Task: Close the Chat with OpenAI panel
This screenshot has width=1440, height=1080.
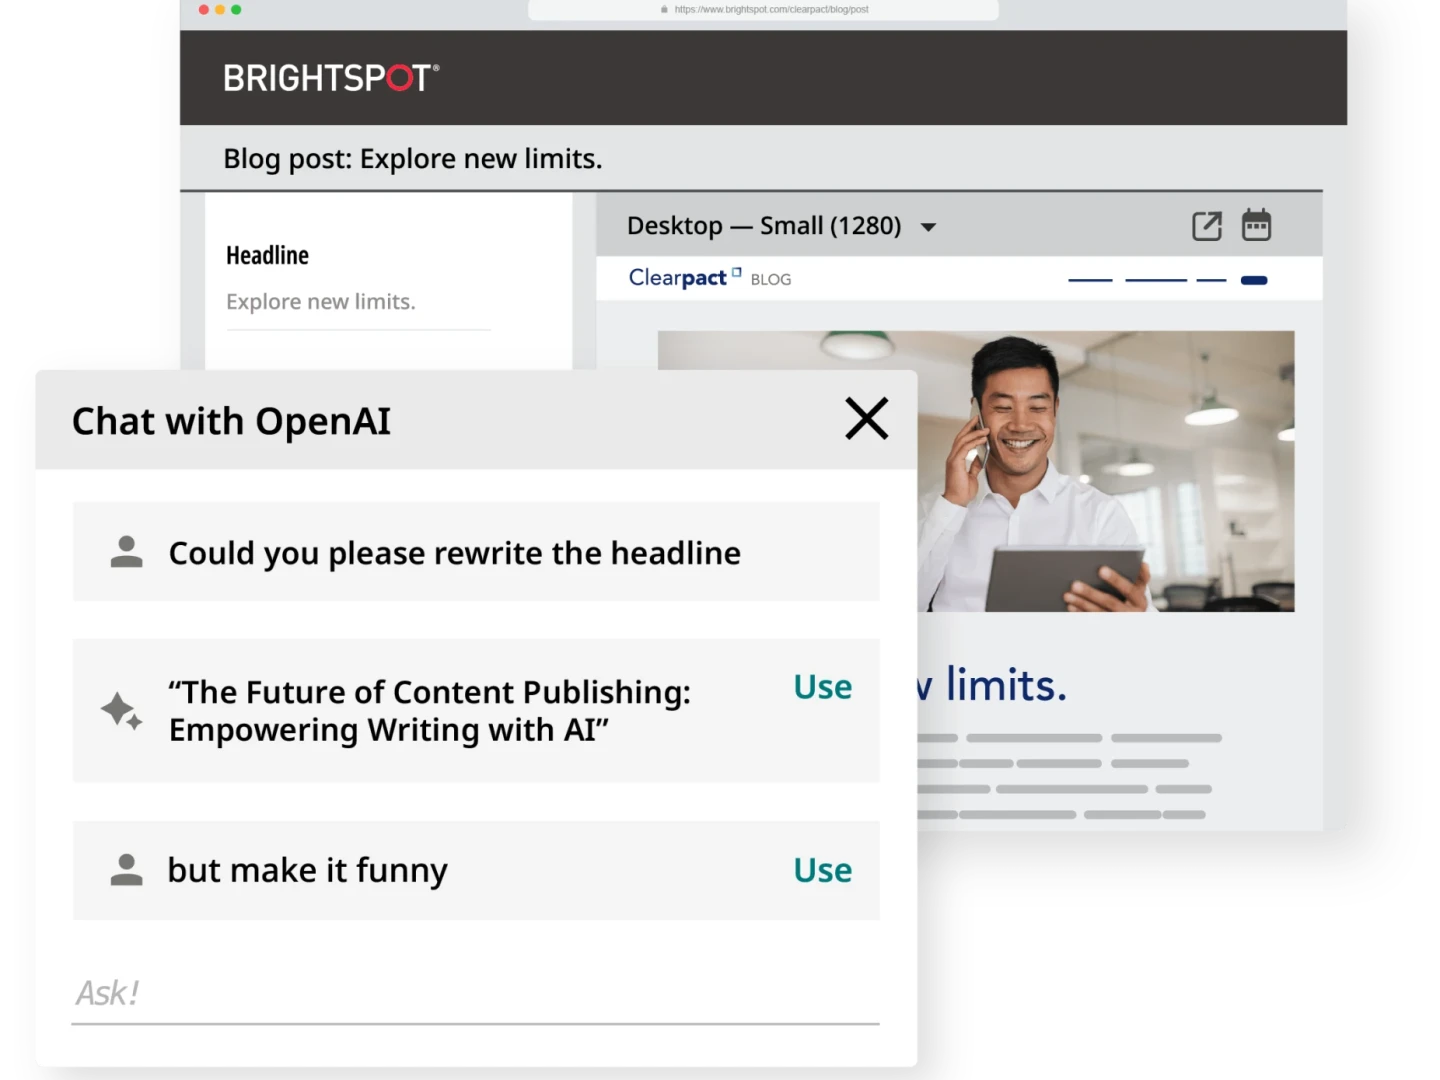Action: click(866, 419)
